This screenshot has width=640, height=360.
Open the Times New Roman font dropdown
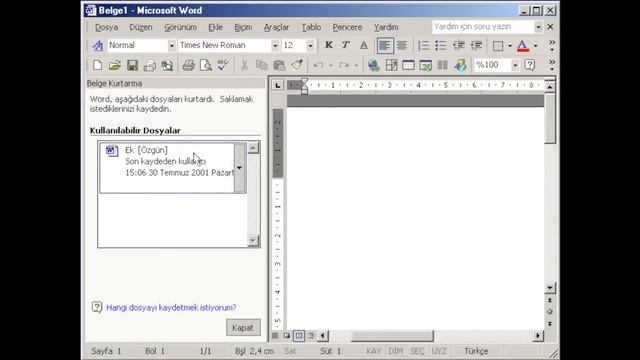coord(275,46)
